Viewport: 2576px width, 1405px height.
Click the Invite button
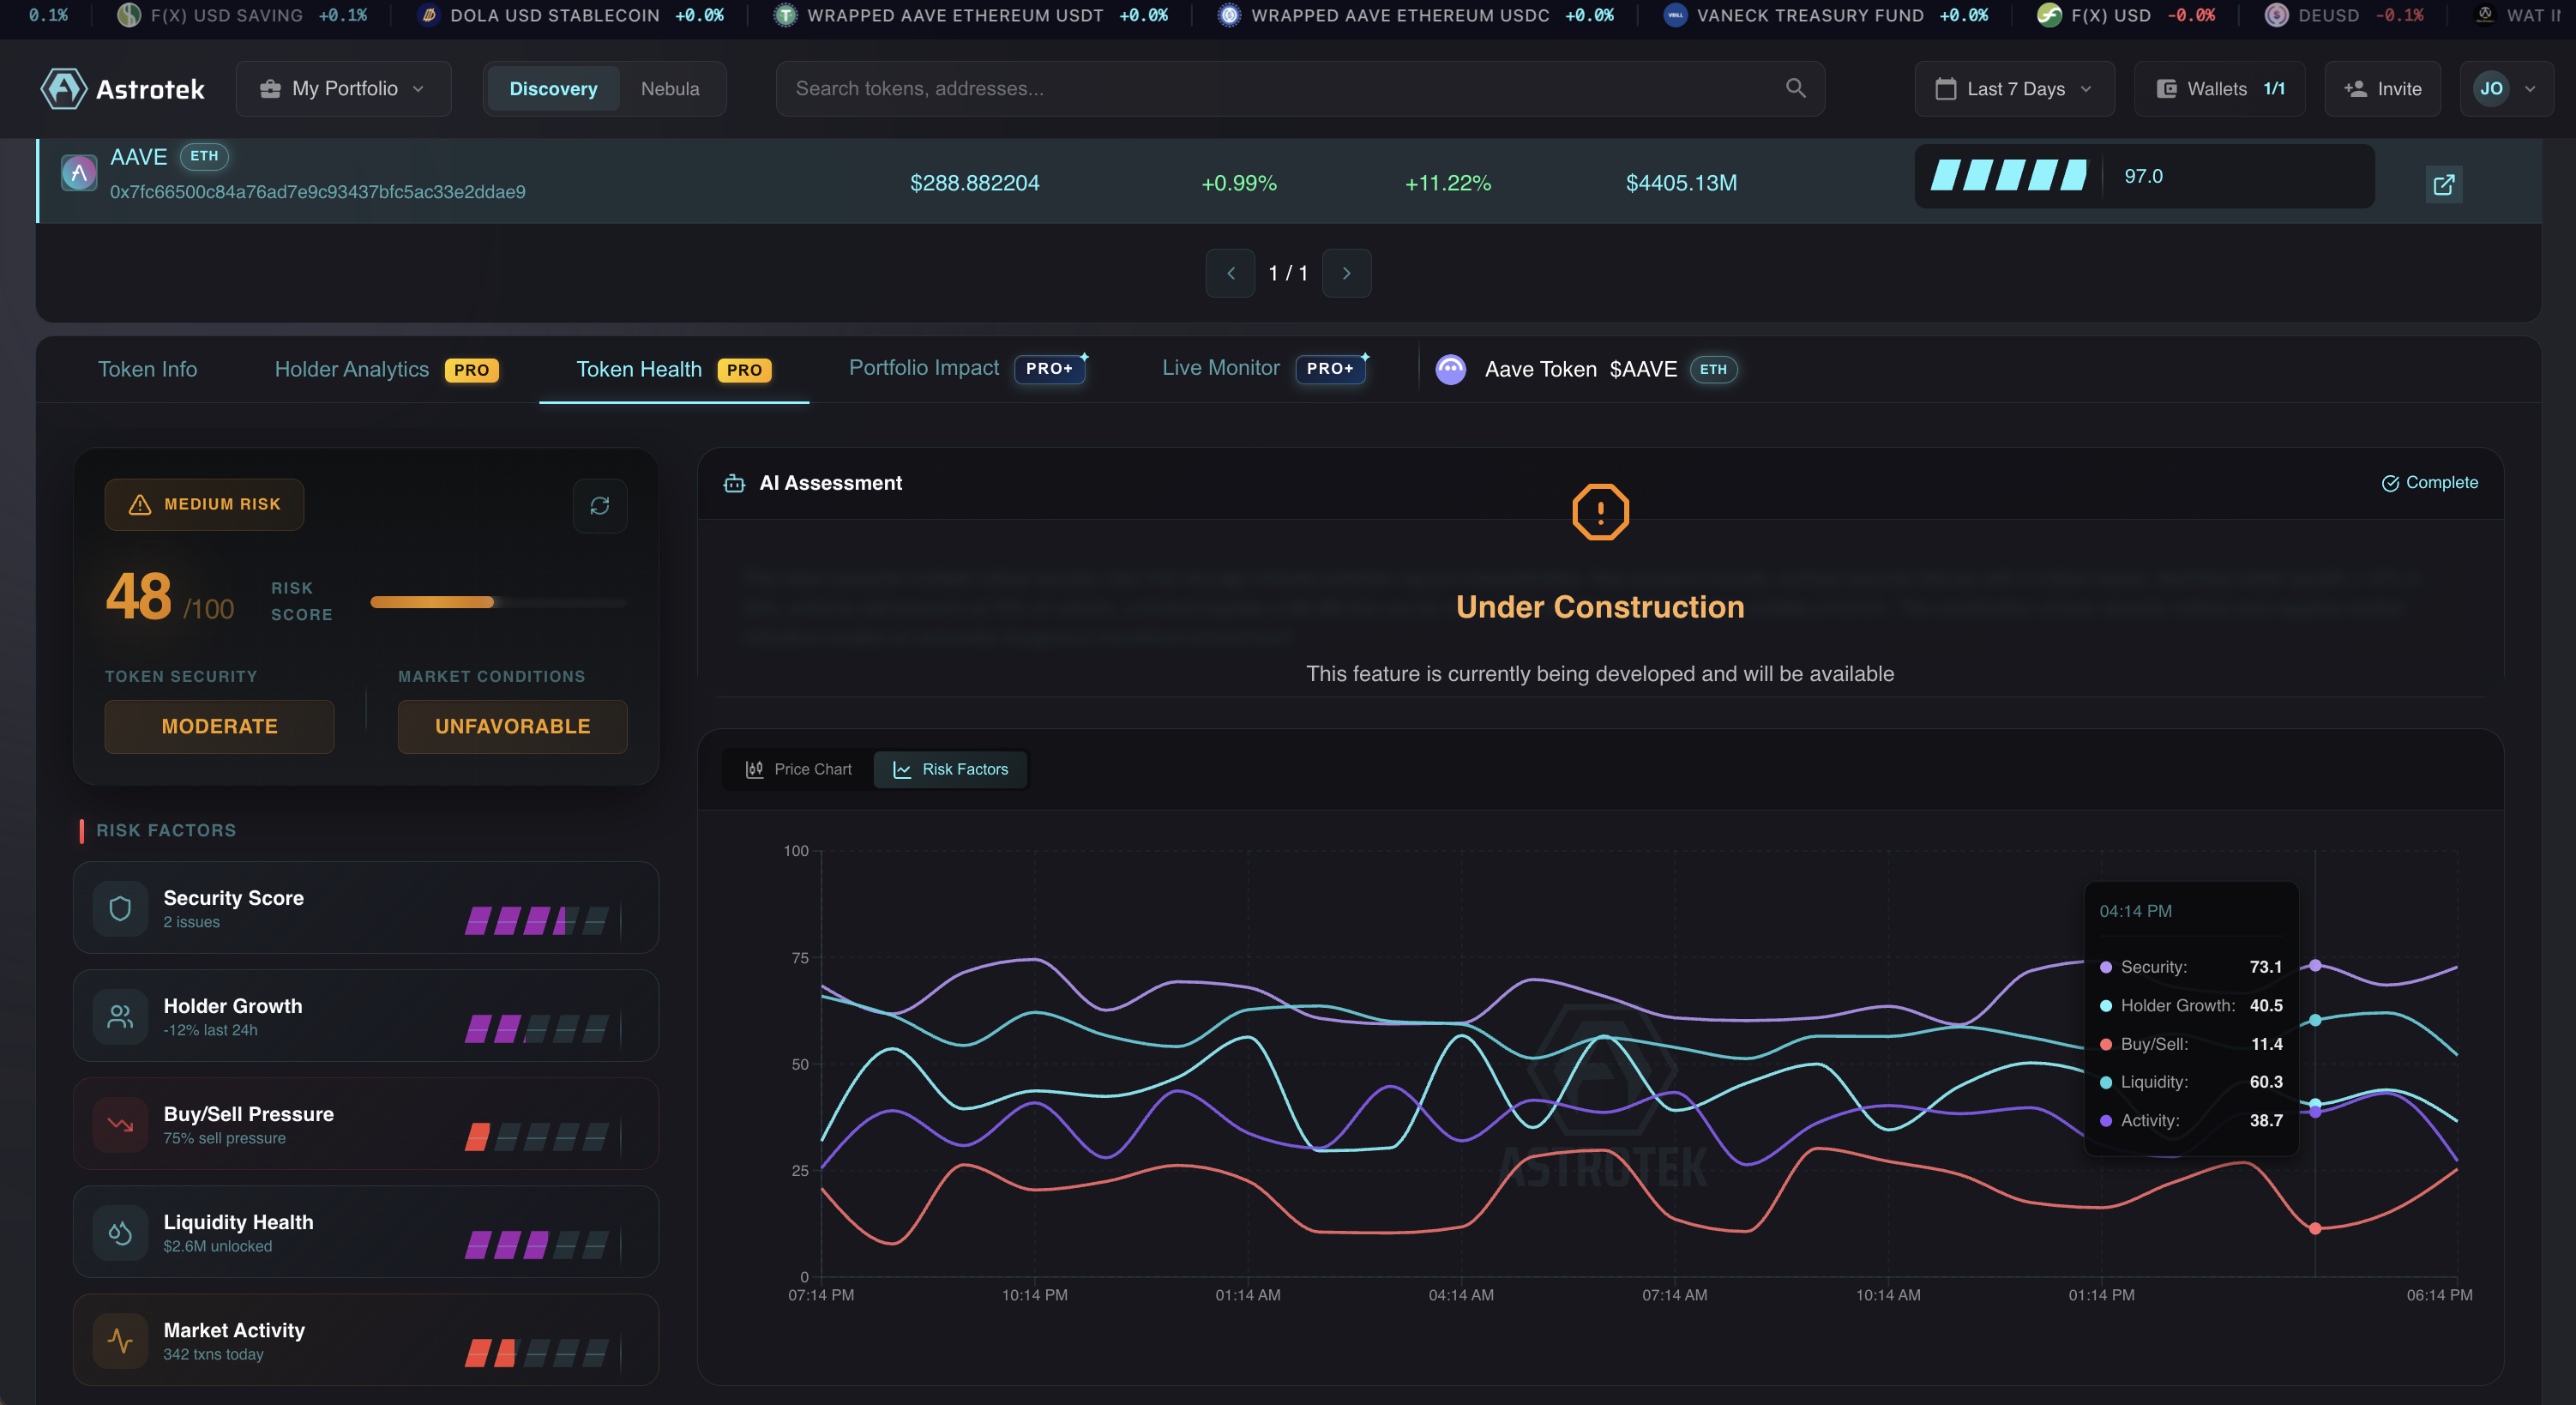2382,89
